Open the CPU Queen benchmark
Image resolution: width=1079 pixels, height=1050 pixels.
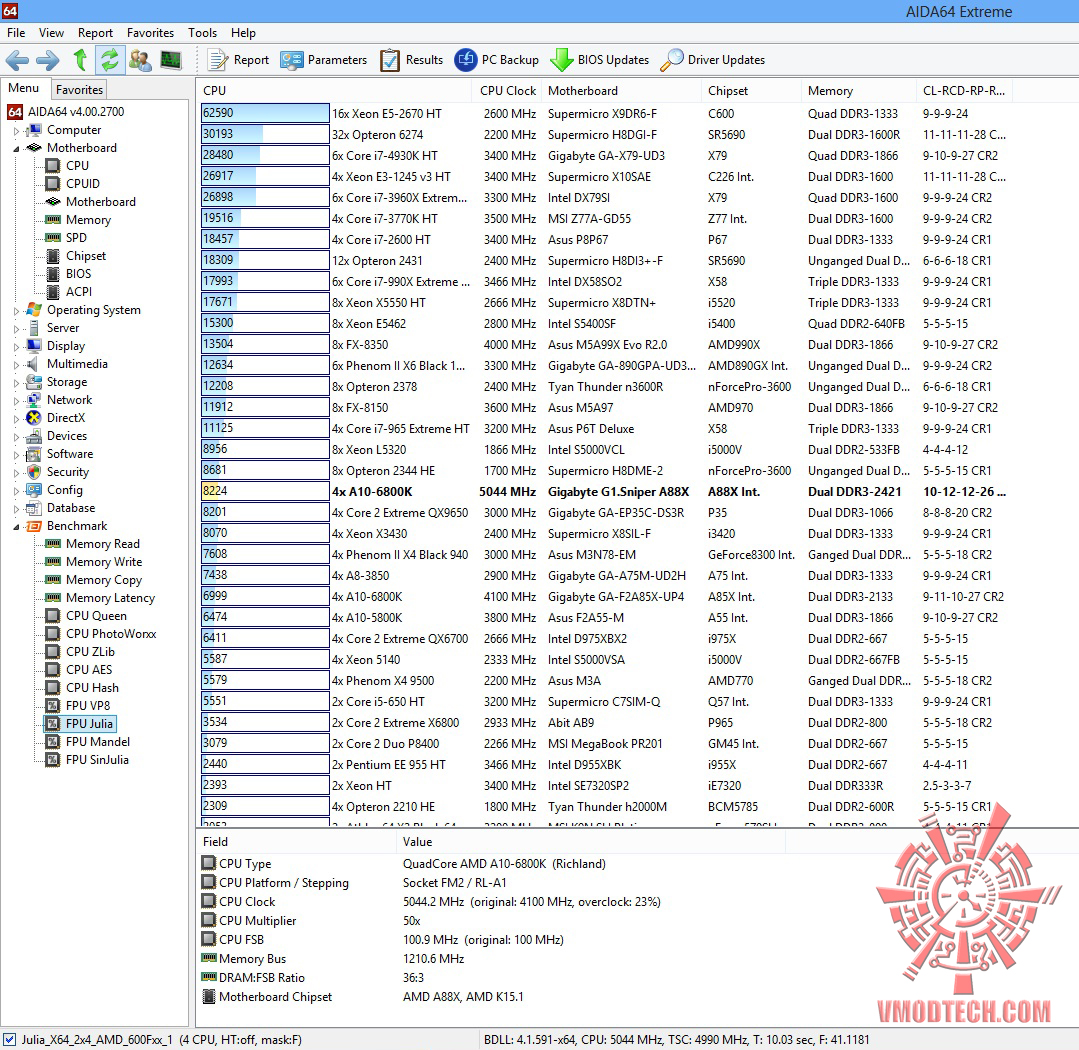pyautogui.click(x=96, y=616)
